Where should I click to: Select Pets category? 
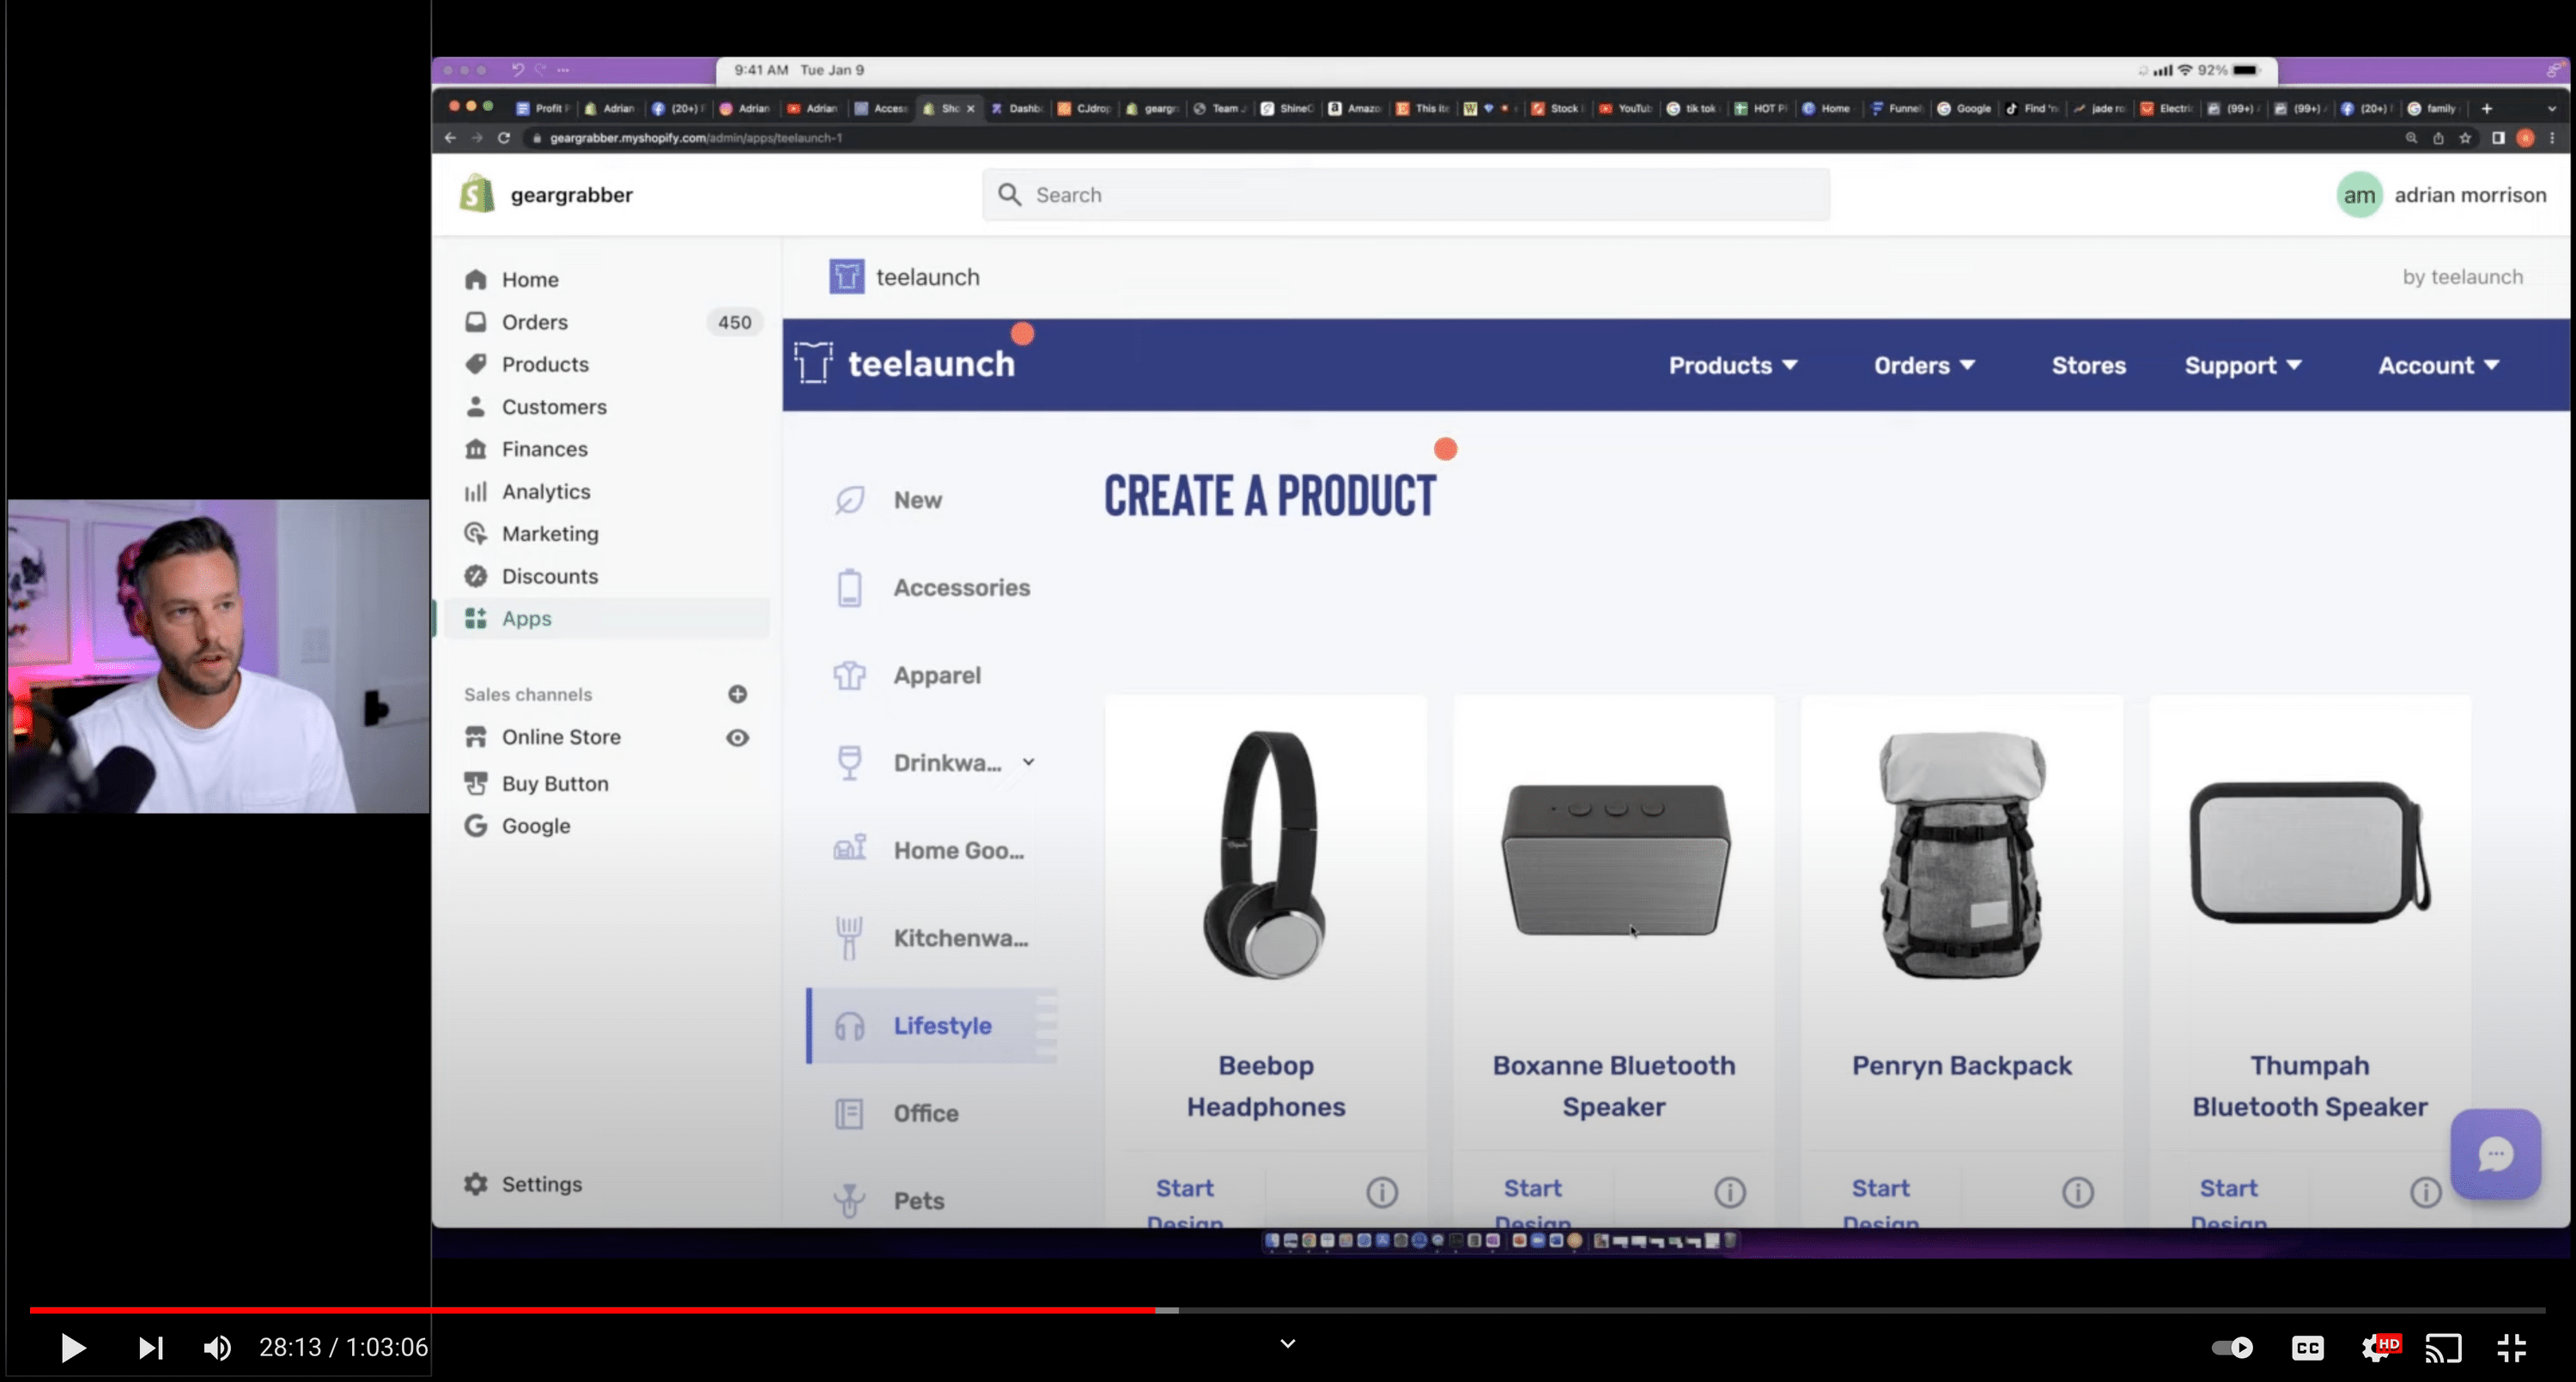pos(918,1200)
